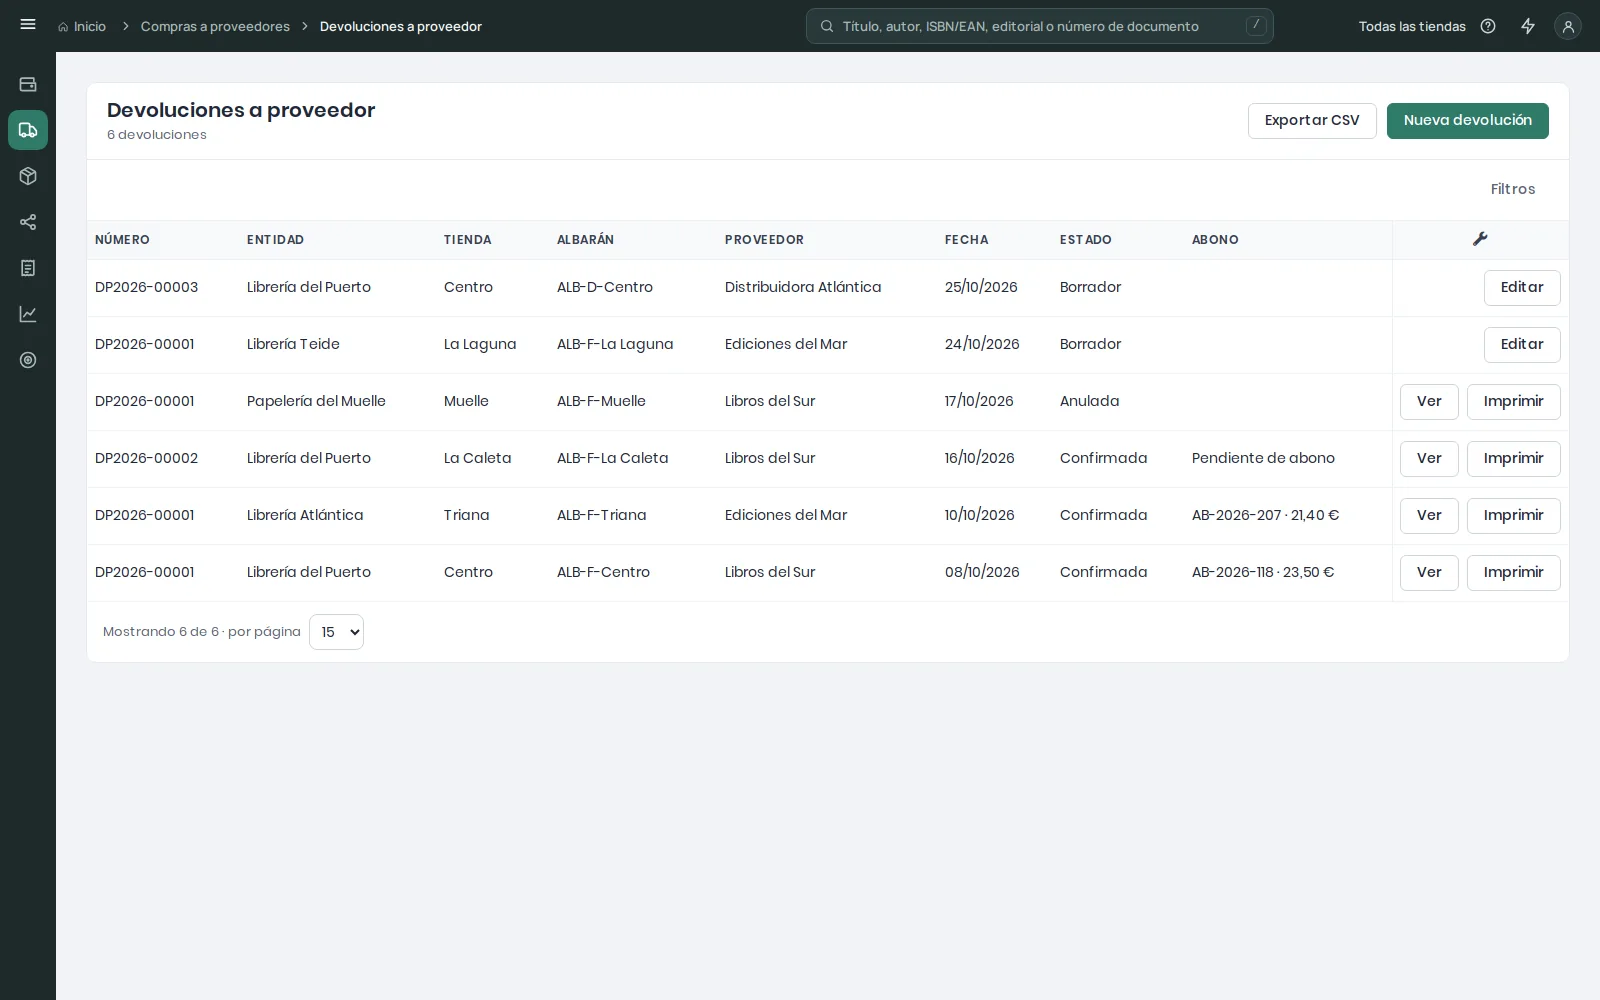Open the hamburger menu icon
The height and width of the screenshot is (1000, 1600).
[28, 25]
